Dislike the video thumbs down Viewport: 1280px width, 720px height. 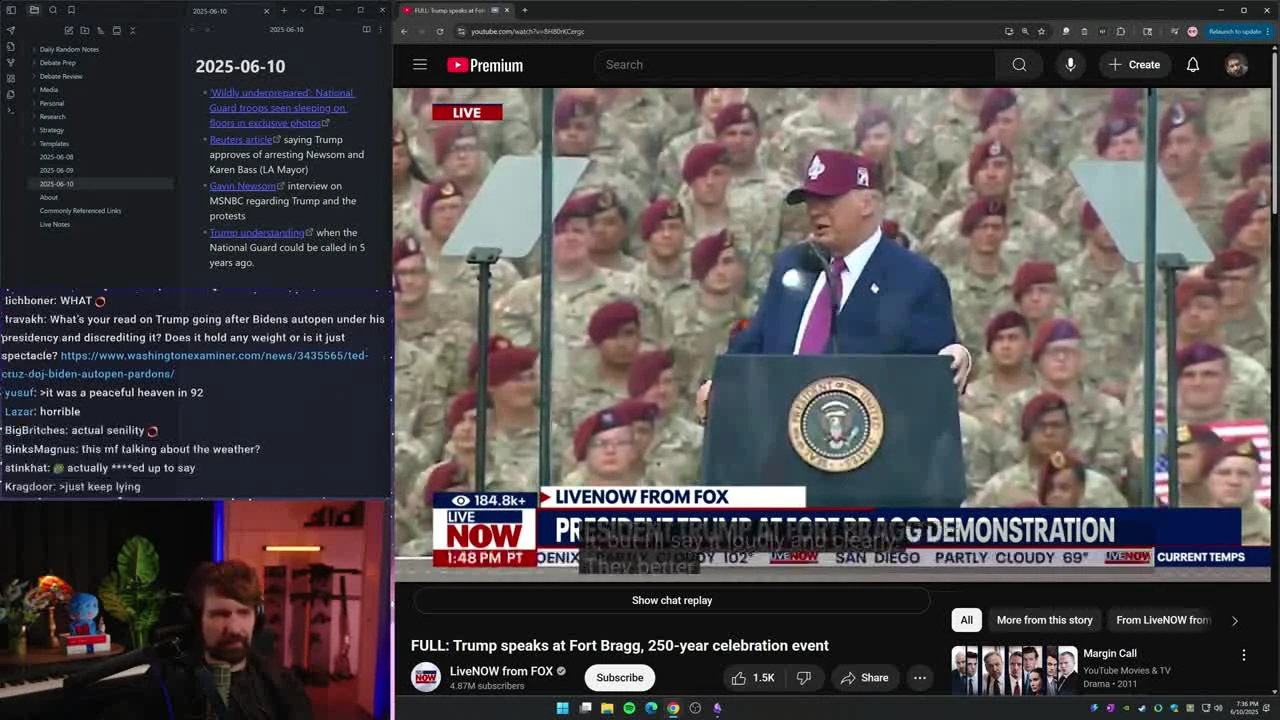pos(804,677)
